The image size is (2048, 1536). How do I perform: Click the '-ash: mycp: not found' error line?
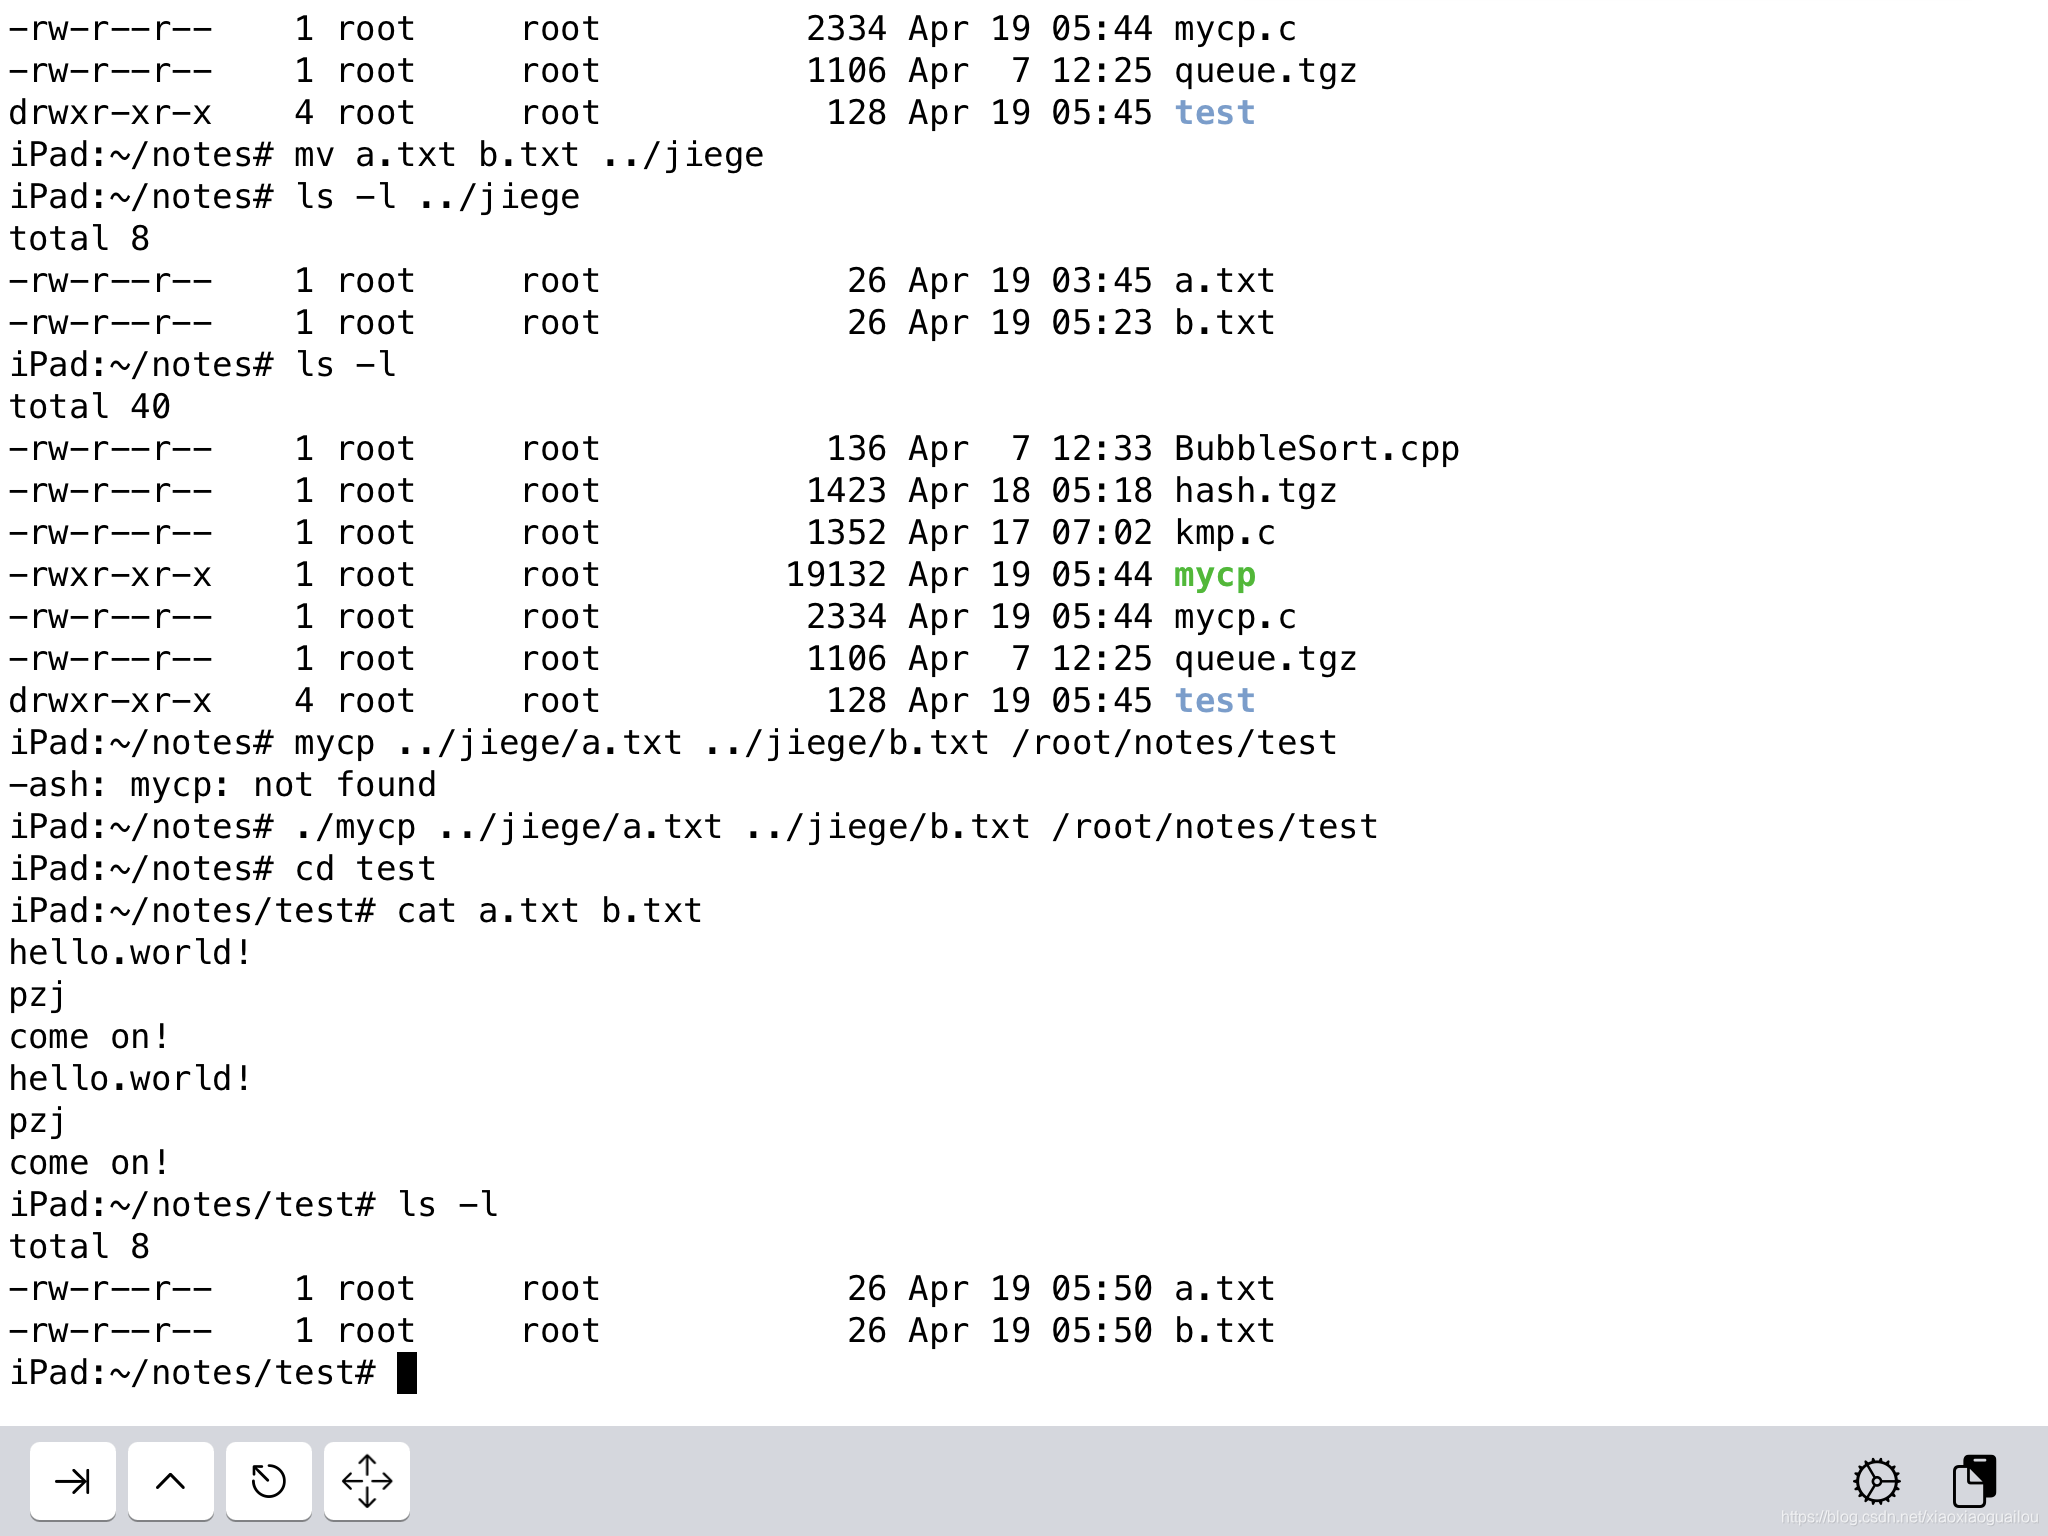coord(223,785)
